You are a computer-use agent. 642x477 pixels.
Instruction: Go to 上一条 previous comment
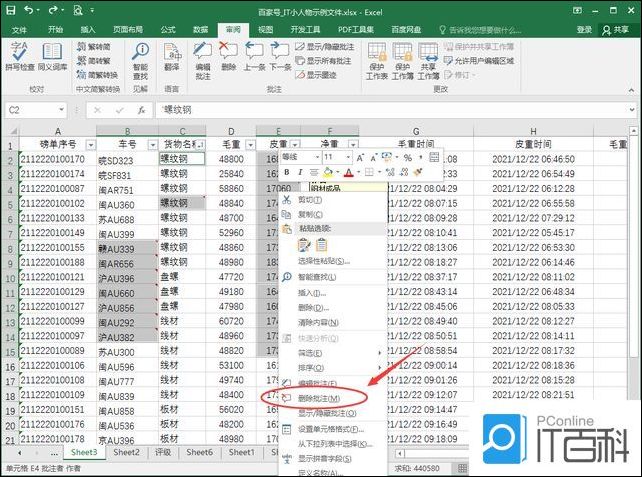pos(254,57)
